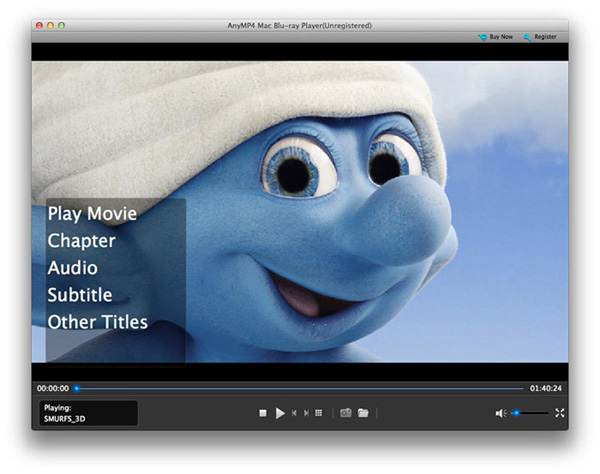Click the Stop playback button

(263, 413)
